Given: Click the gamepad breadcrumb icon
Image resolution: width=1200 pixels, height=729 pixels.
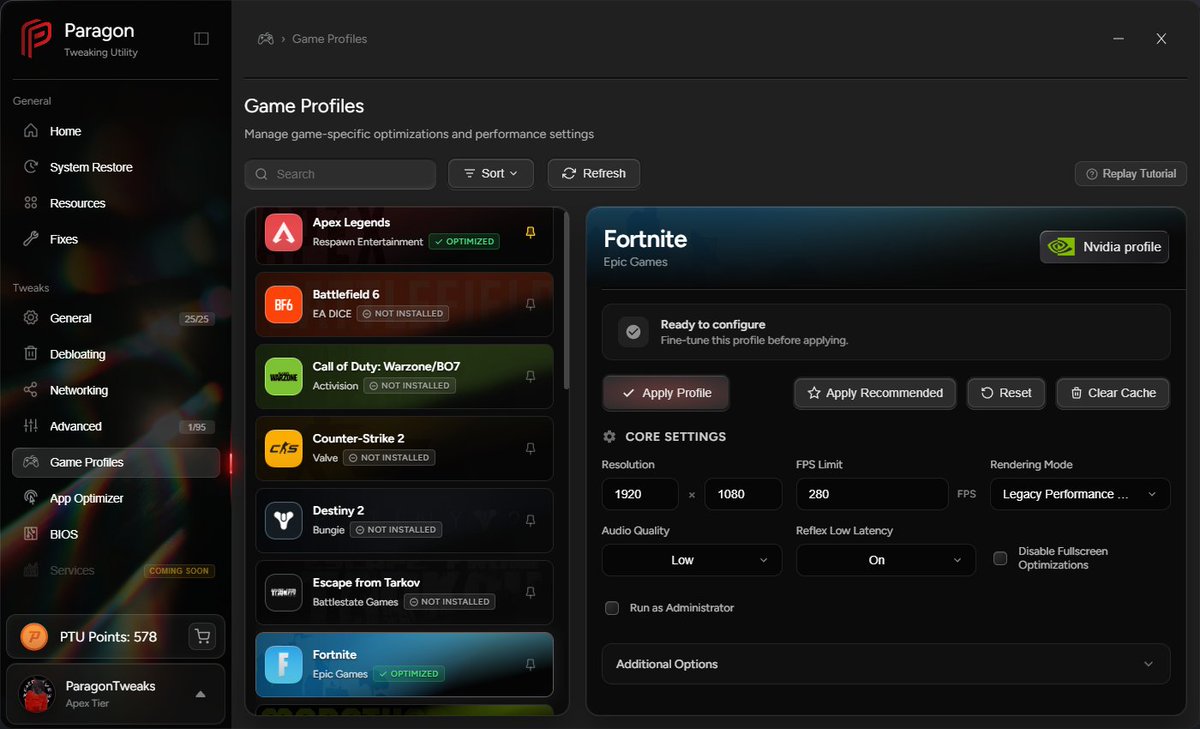Looking at the screenshot, I should [x=266, y=39].
